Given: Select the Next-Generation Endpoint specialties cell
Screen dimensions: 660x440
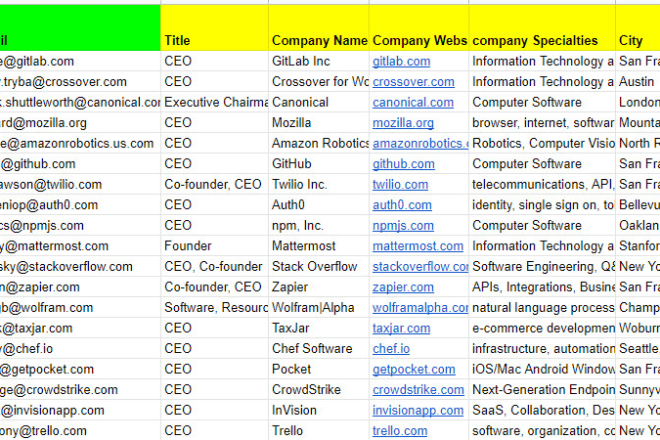Looking at the screenshot, I should 542,390.
